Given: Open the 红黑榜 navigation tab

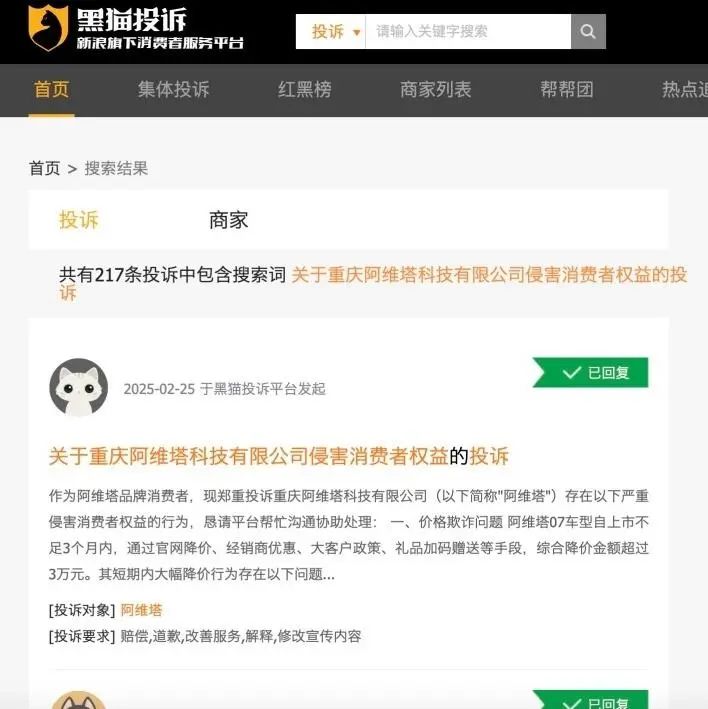Looking at the screenshot, I should pos(305,90).
